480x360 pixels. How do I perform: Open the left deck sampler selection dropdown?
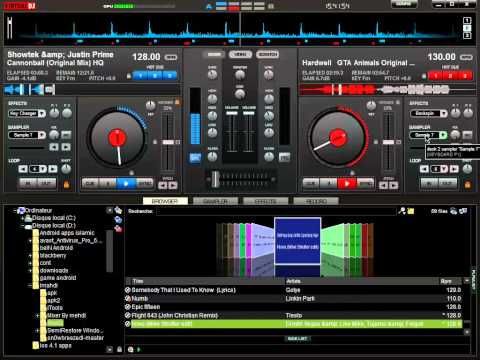(x=42, y=135)
